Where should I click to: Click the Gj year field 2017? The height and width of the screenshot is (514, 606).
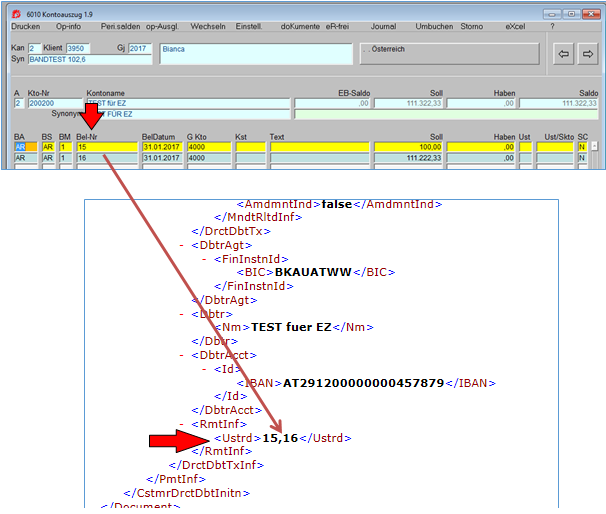click(140, 48)
